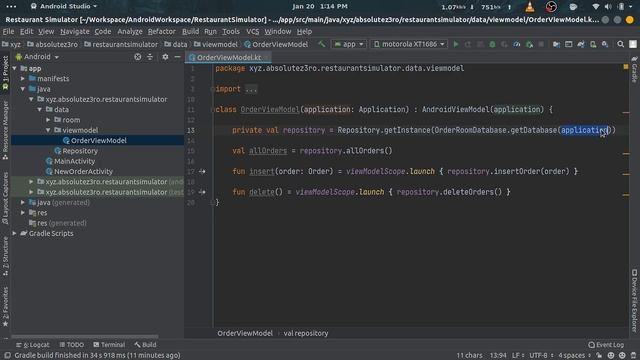Click the user avatar icon in toolbar
This screenshot has height=360, width=640.
[633, 44]
